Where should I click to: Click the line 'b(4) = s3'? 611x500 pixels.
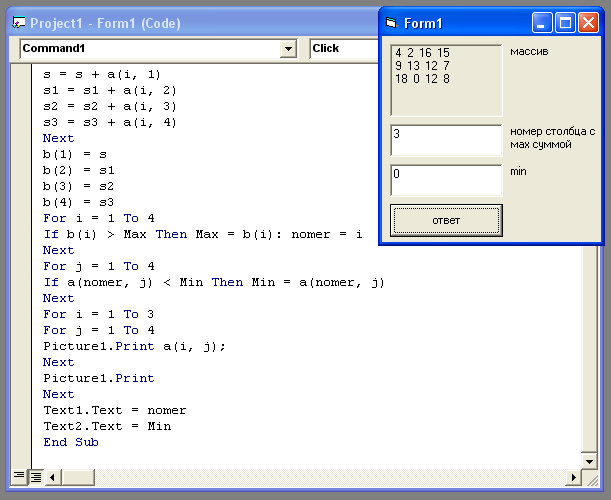pyautogui.click(x=79, y=202)
